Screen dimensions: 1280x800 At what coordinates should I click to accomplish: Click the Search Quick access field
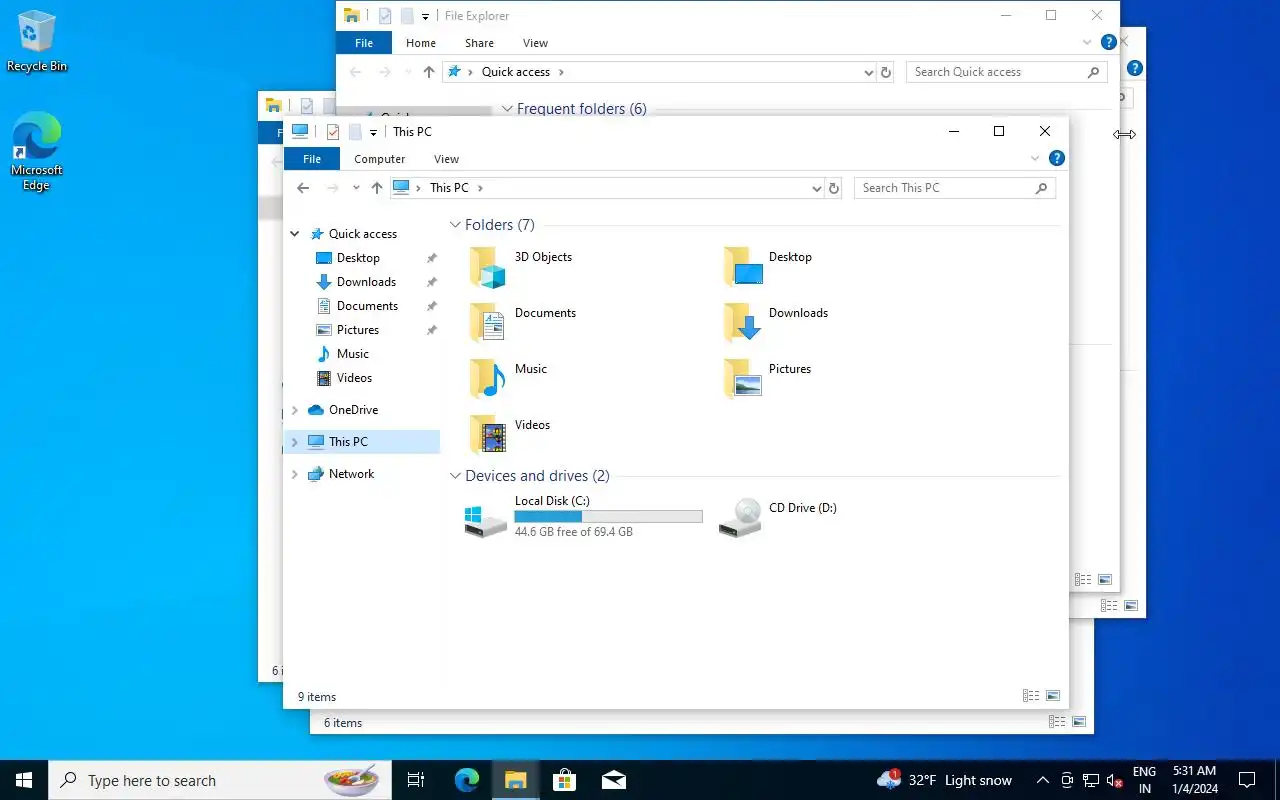(1007, 72)
